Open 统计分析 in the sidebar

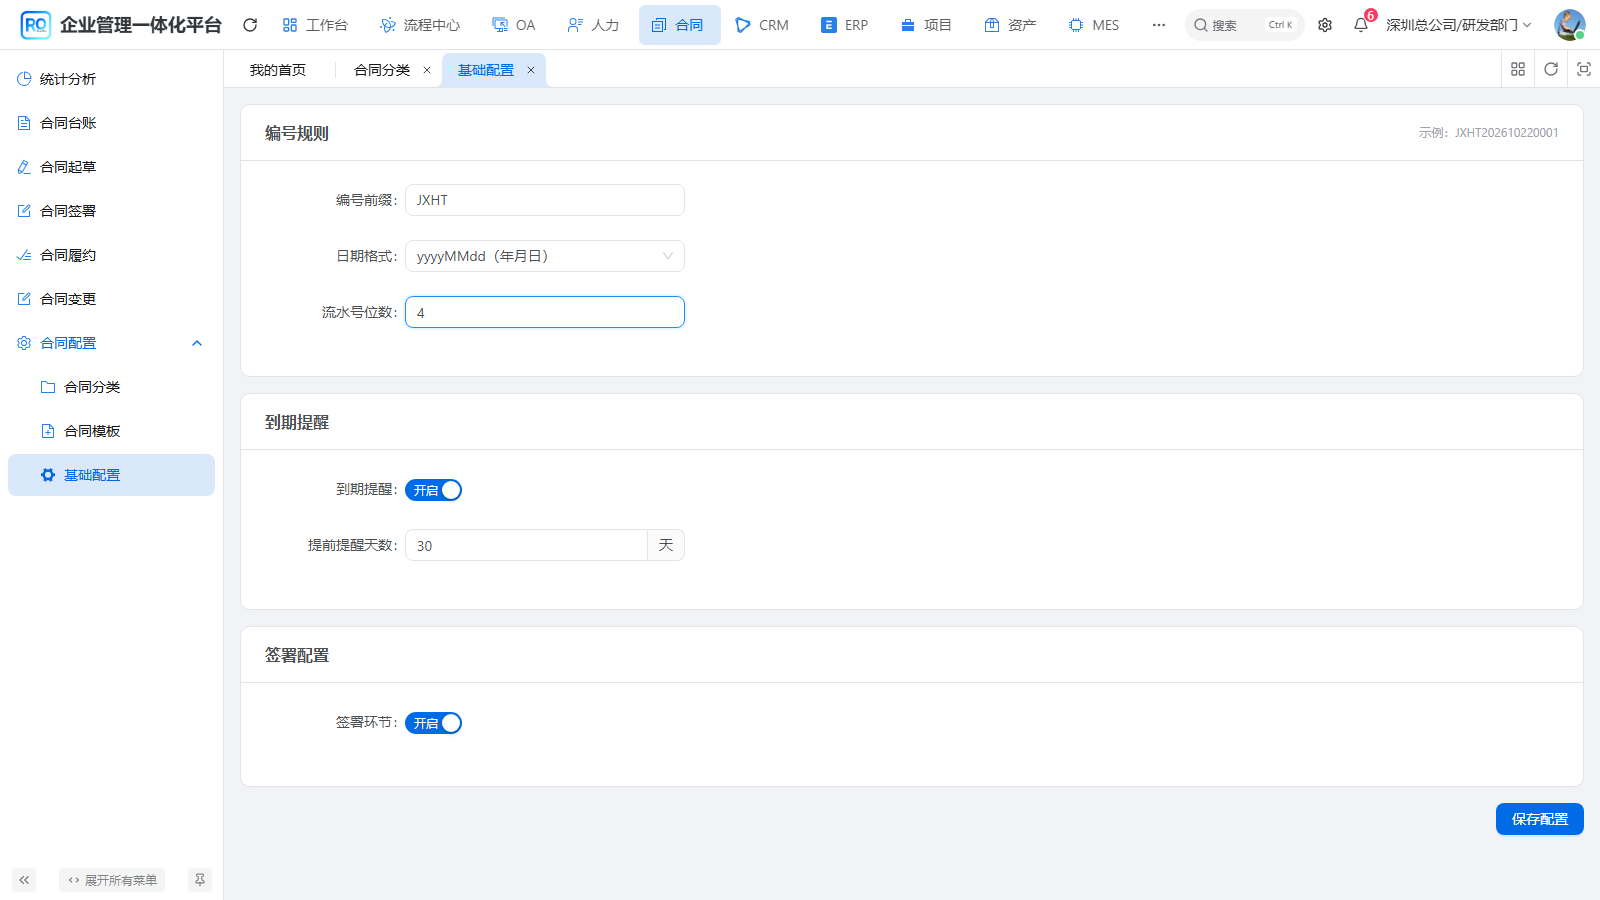tap(111, 79)
